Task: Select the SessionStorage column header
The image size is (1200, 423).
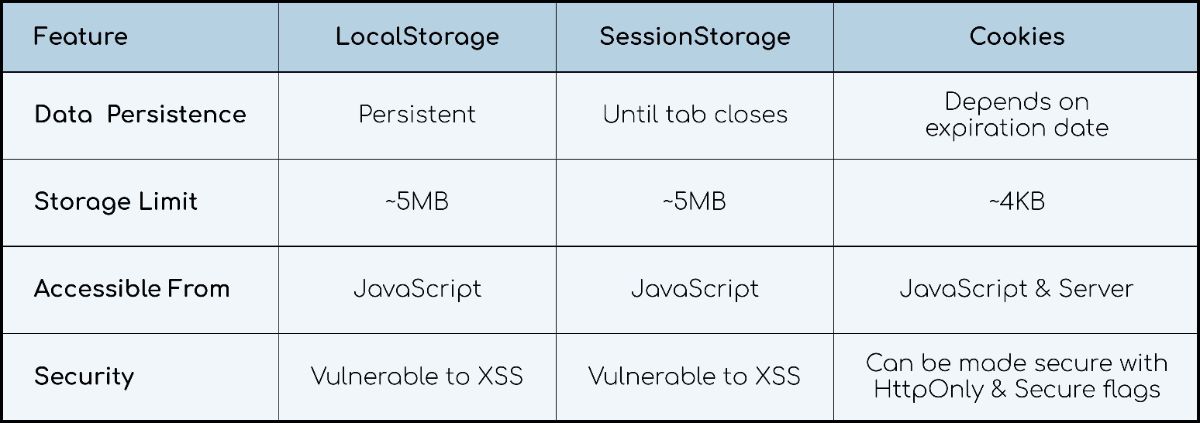Action: click(695, 37)
